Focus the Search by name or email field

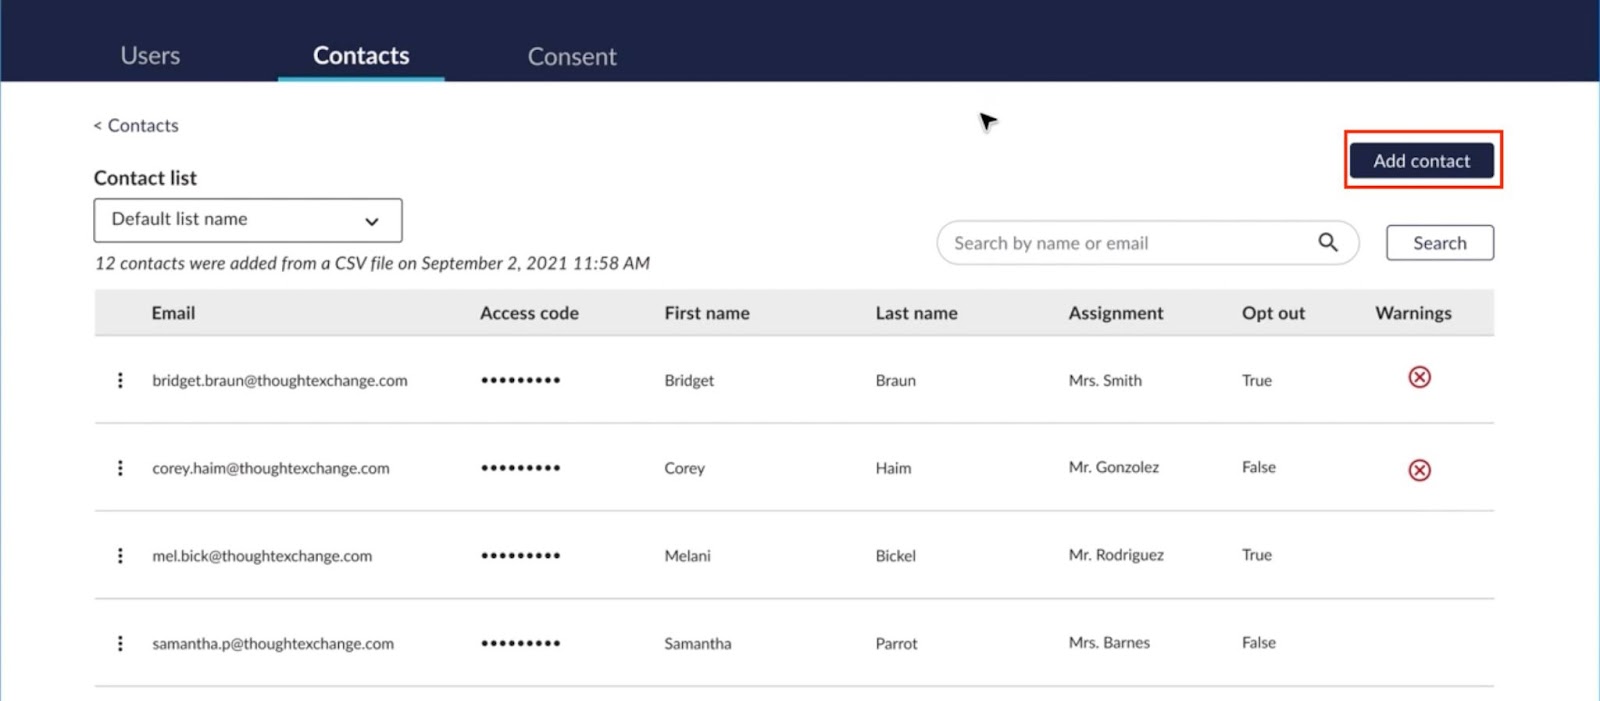coord(1120,243)
